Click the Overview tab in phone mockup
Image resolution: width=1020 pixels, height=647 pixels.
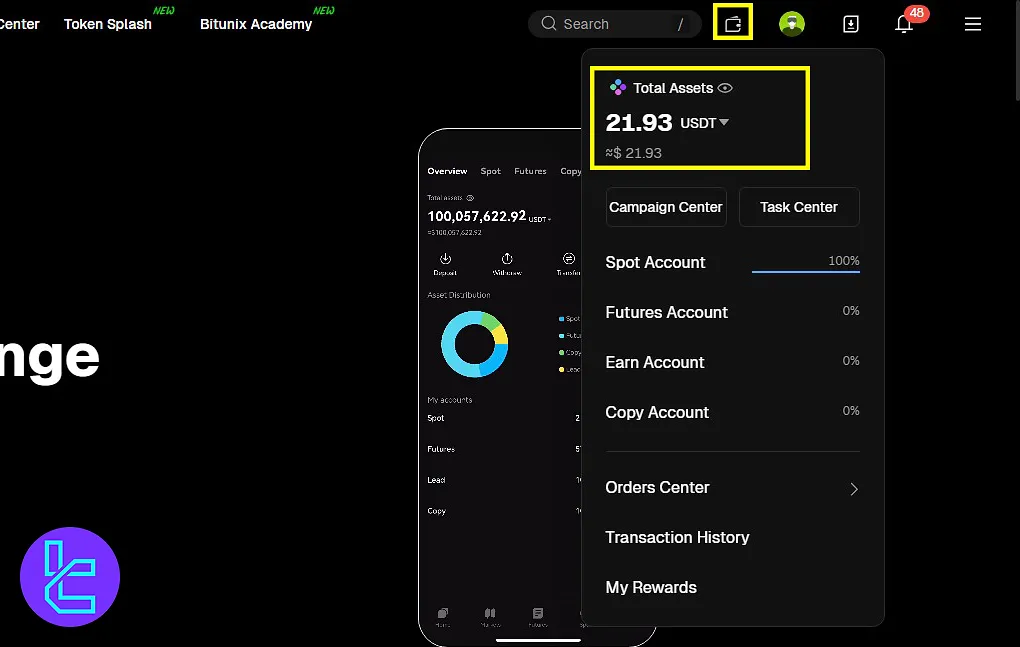[x=447, y=171]
